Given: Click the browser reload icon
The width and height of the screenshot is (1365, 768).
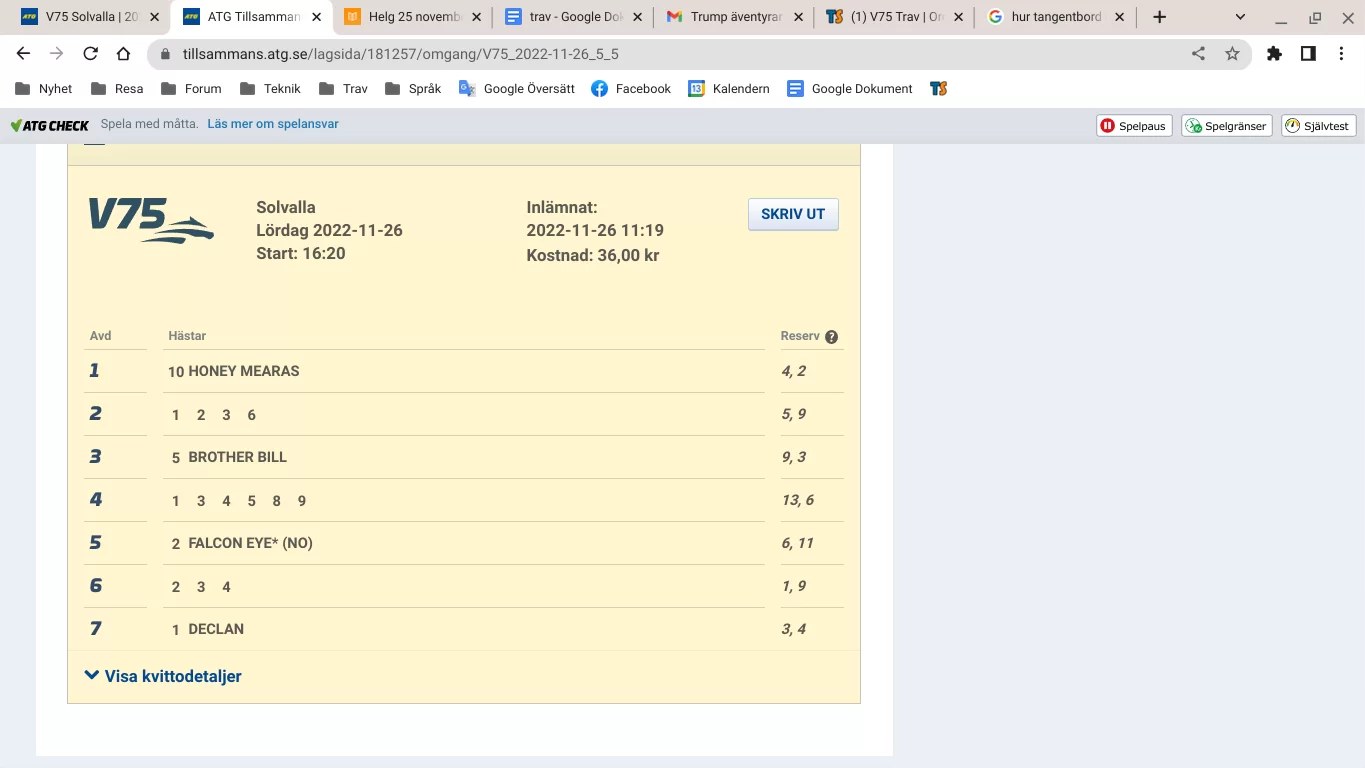Looking at the screenshot, I should point(90,54).
